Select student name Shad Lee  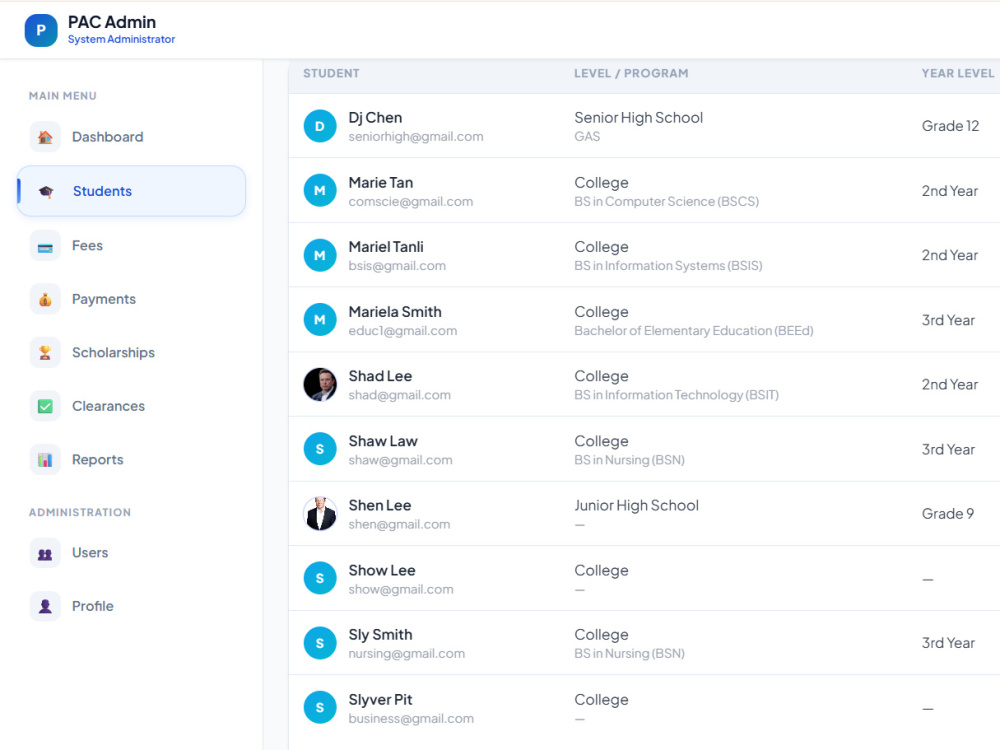pyautogui.click(x=380, y=376)
